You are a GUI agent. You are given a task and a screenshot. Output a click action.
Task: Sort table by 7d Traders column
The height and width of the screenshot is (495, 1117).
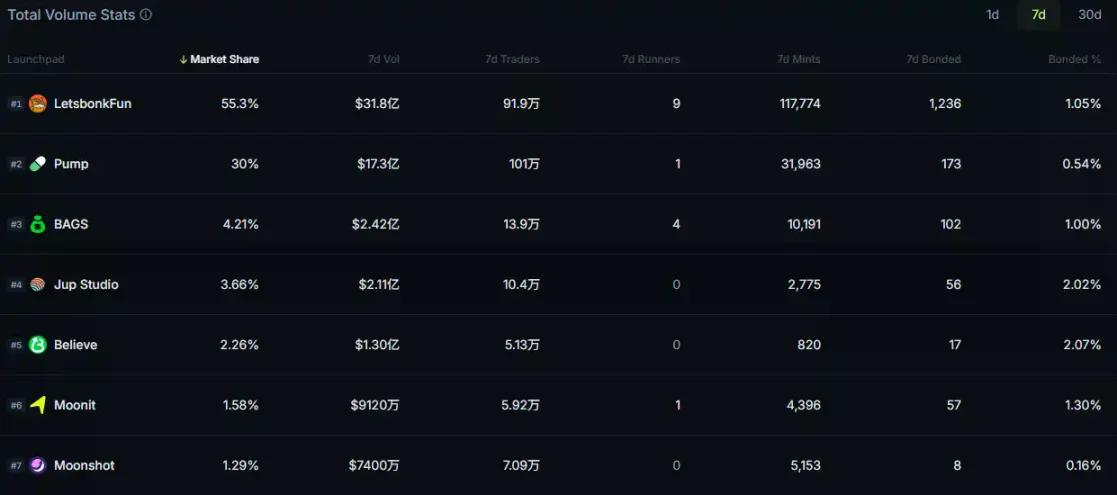click(x=512, y=59)
